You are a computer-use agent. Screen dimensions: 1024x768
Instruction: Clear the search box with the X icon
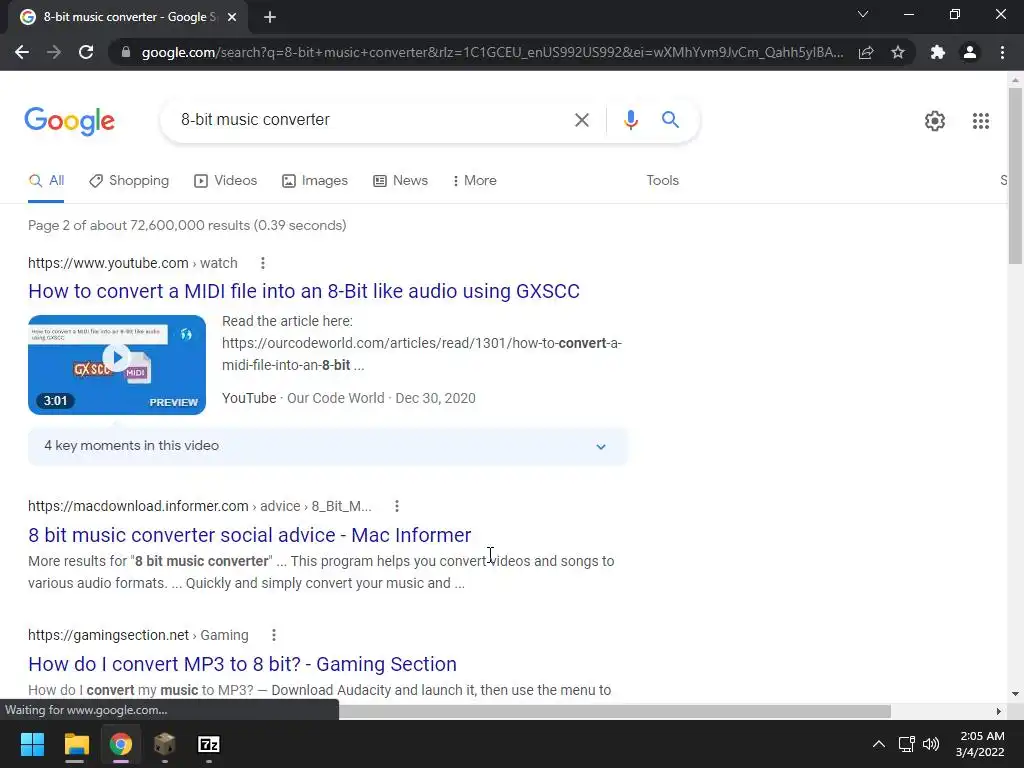click(x=581, y=120)
